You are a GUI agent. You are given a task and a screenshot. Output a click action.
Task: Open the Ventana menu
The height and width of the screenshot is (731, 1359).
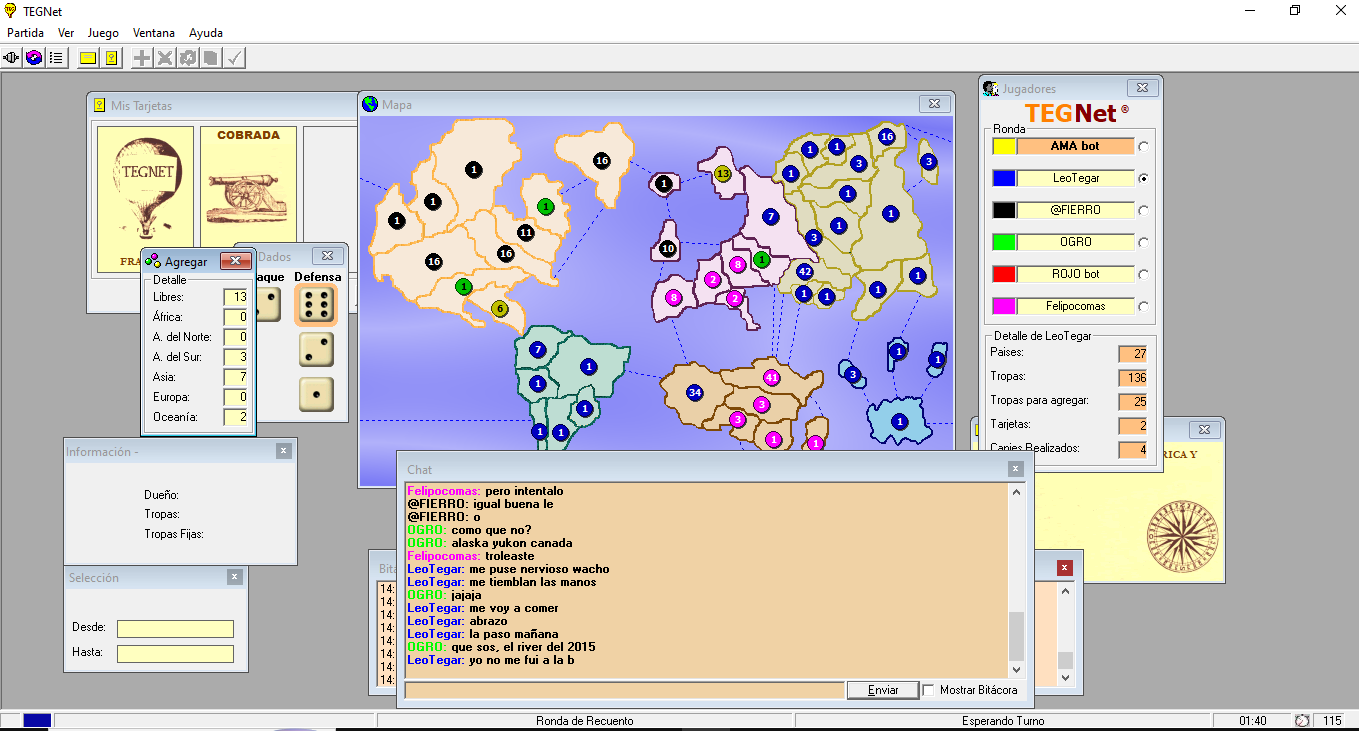click(154, 33)
